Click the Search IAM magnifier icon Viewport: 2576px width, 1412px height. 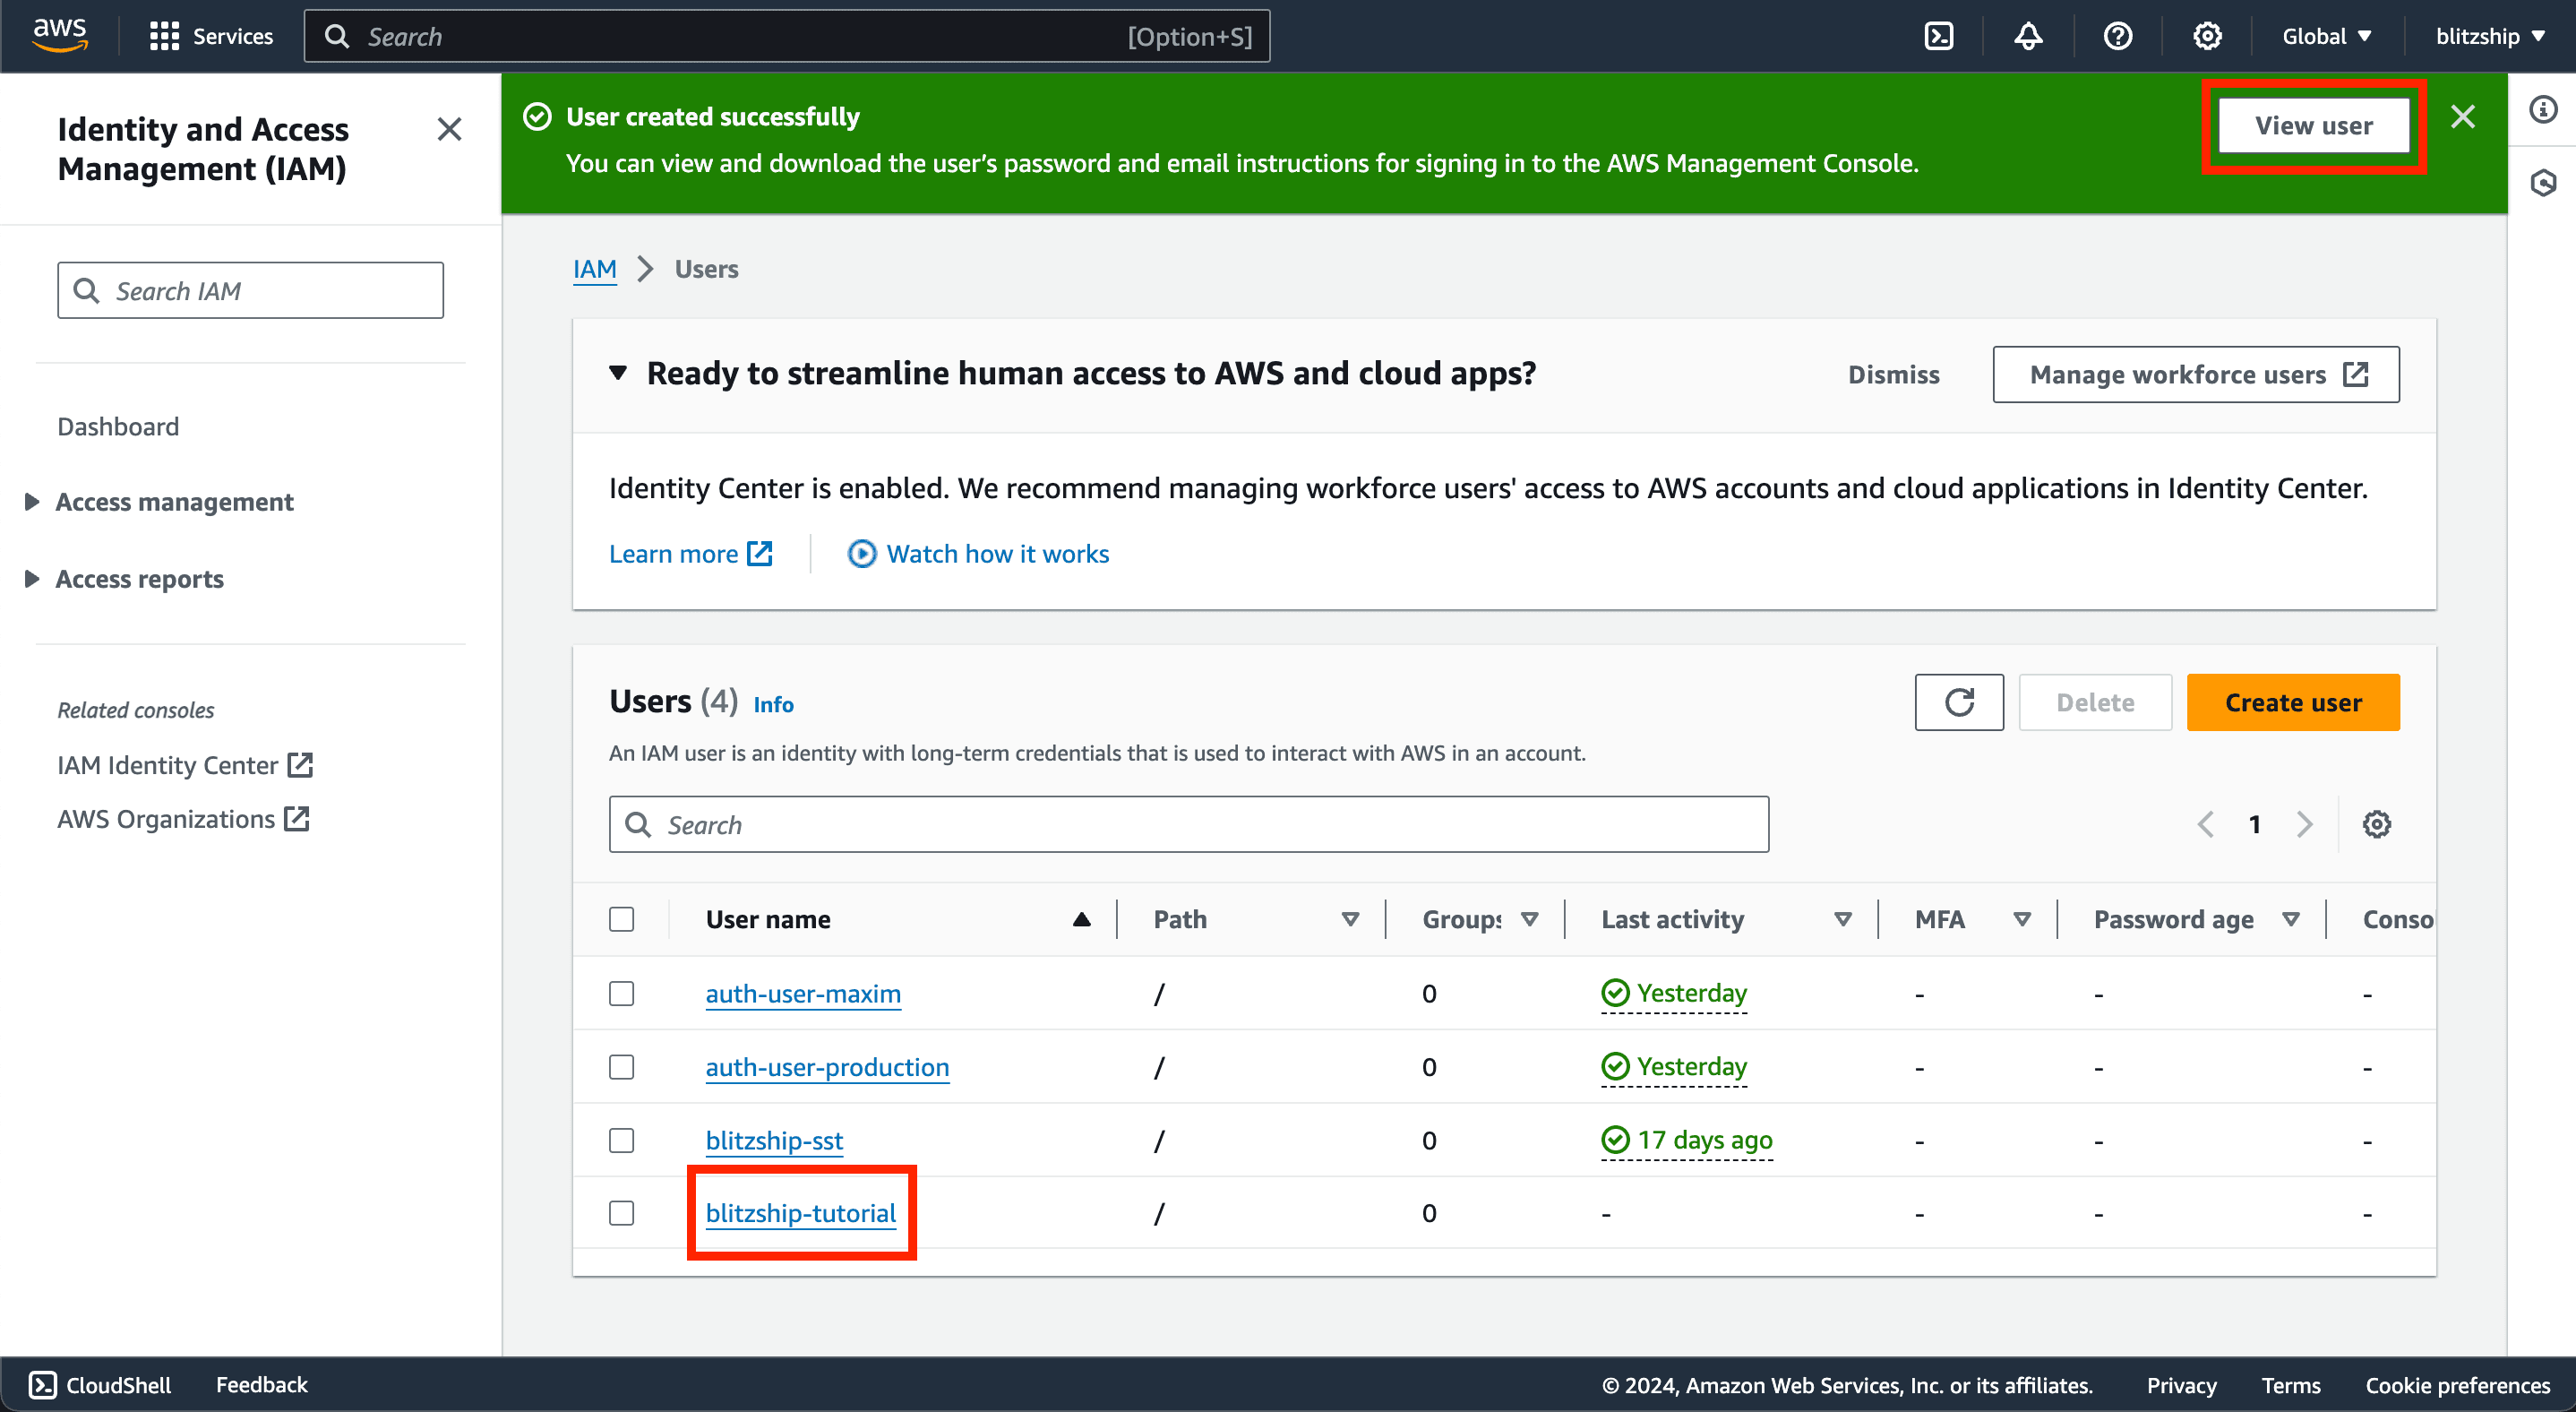tap(87, 291)
